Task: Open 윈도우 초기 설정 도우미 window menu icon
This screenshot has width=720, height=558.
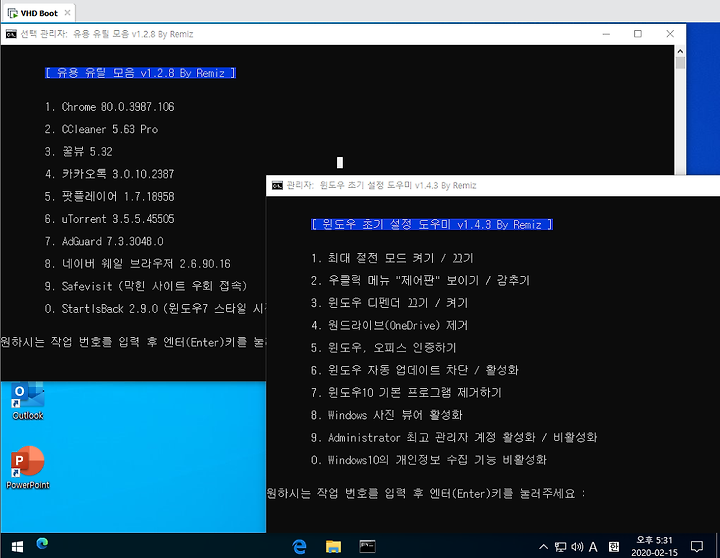Action: click(277, 185)
